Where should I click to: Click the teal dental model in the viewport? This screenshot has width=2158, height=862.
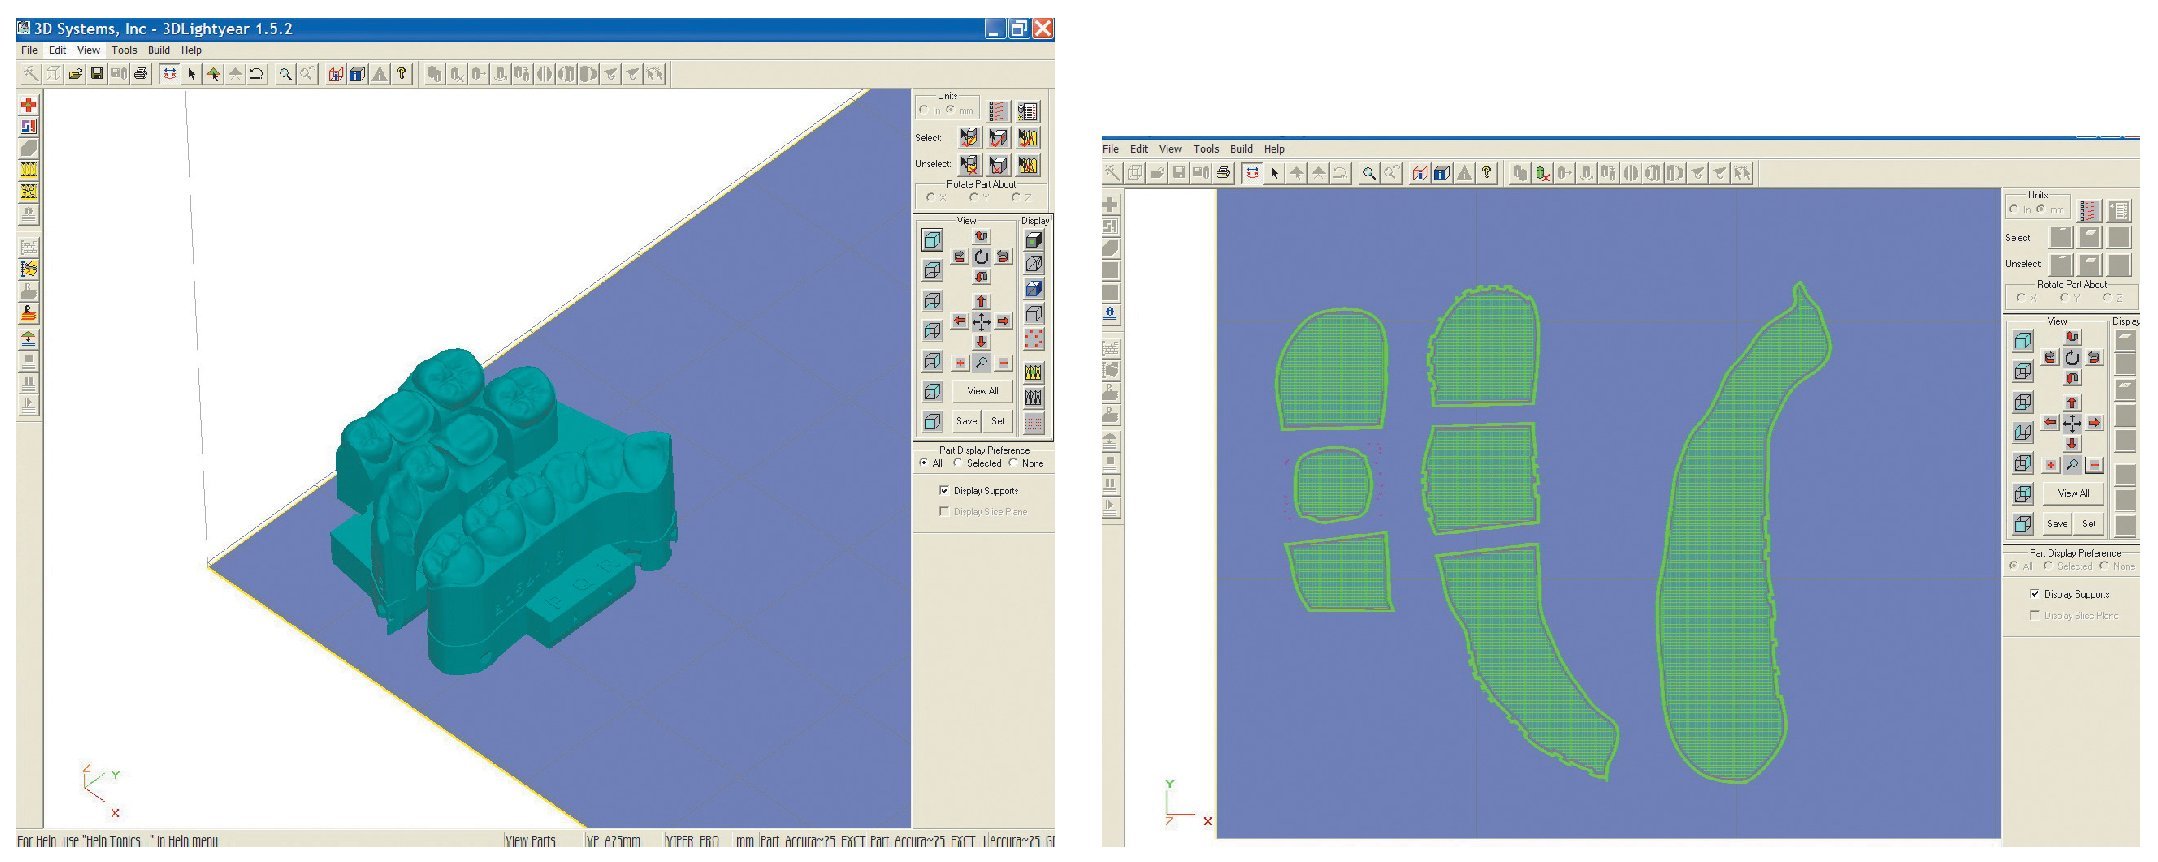pyautogui.click(x=500, y=500)
